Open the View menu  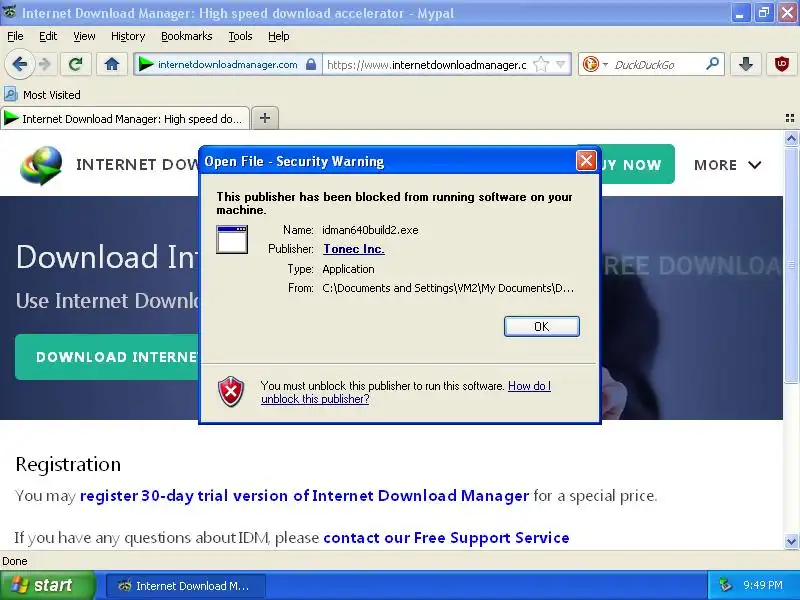tap(84, 36)
